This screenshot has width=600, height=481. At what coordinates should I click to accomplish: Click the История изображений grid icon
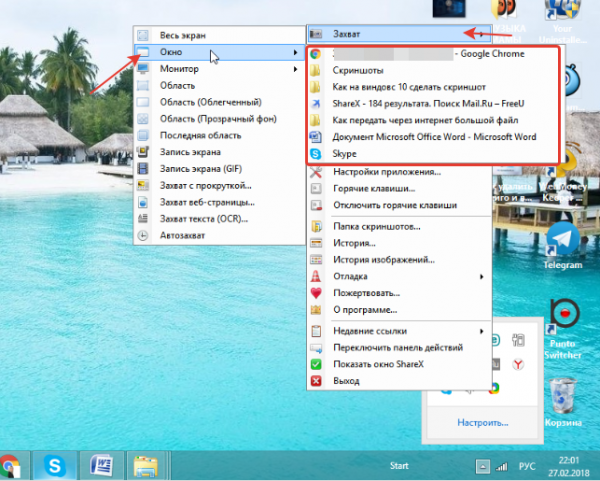point(316,260)
